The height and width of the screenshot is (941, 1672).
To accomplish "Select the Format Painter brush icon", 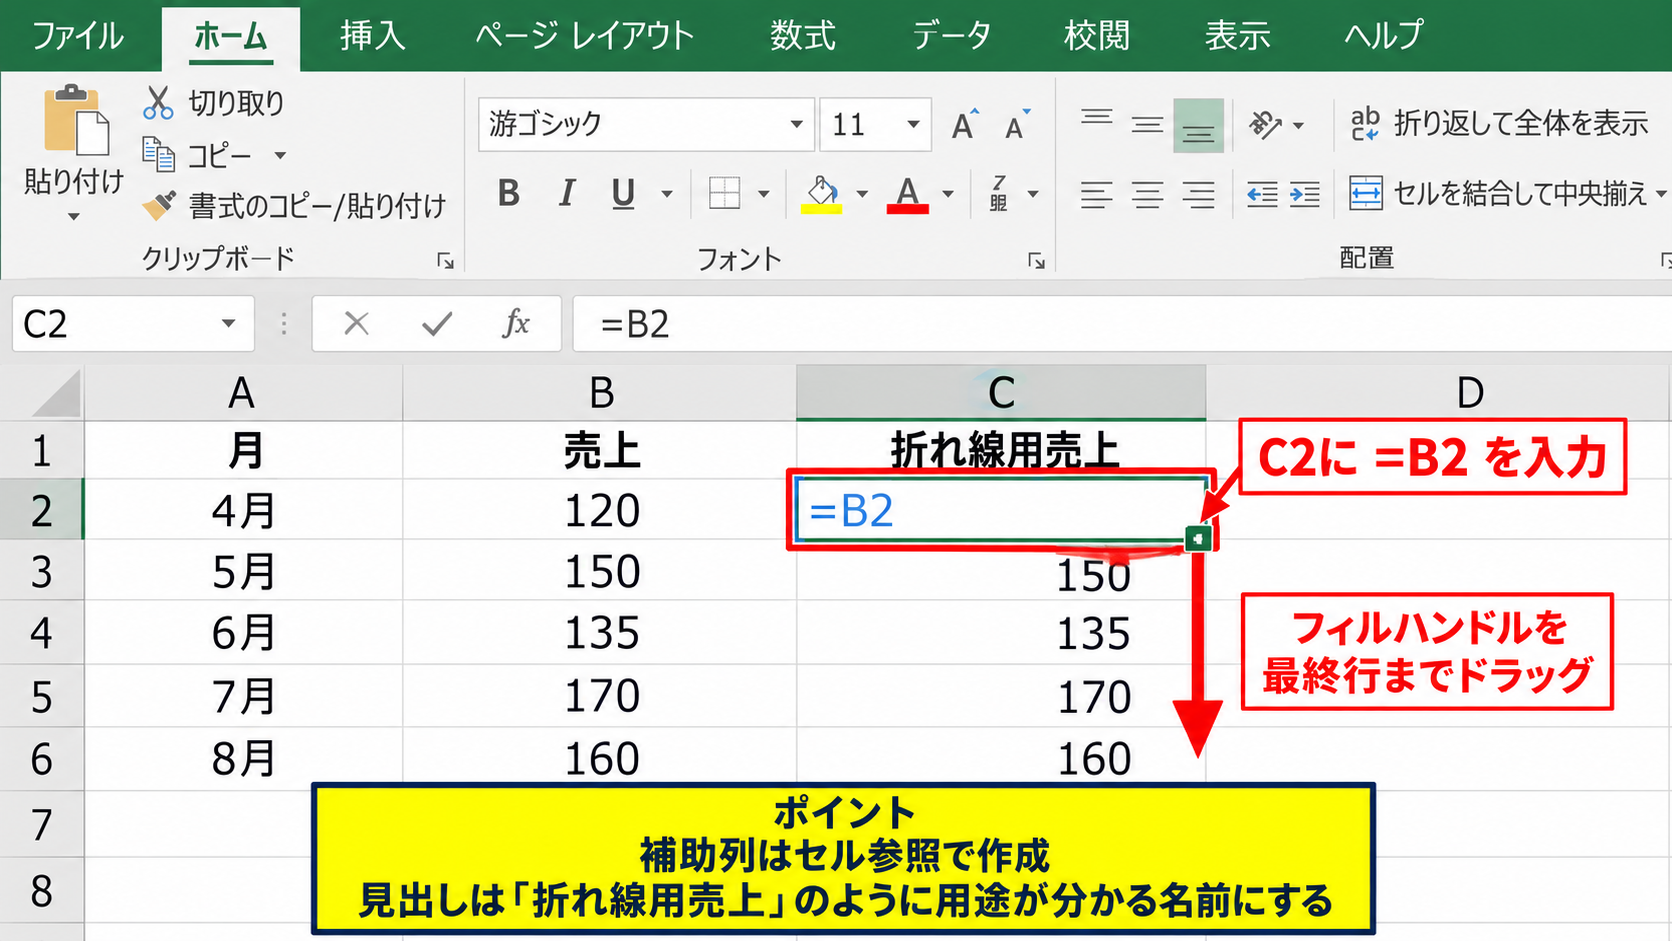I will tap(159, 205).
